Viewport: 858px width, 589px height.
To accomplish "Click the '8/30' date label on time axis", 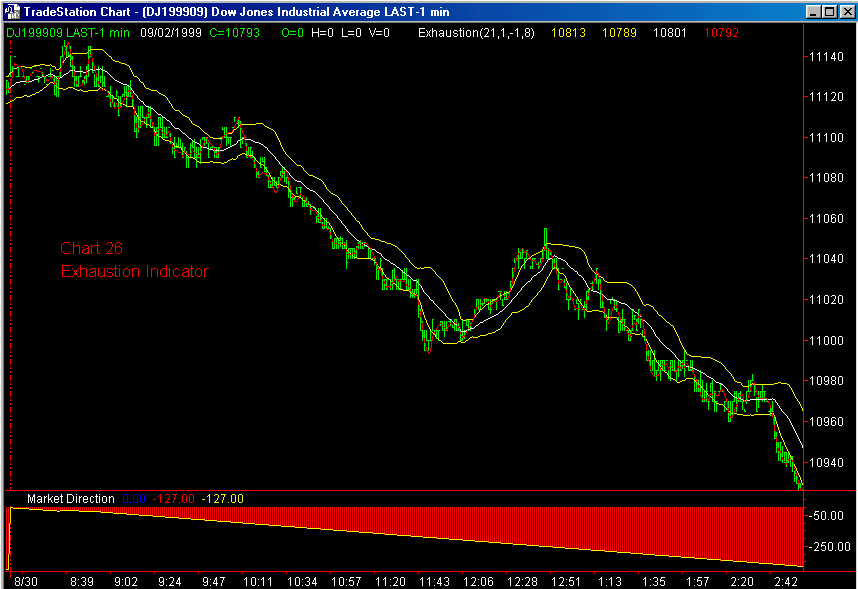I will [x=26, y=582].
